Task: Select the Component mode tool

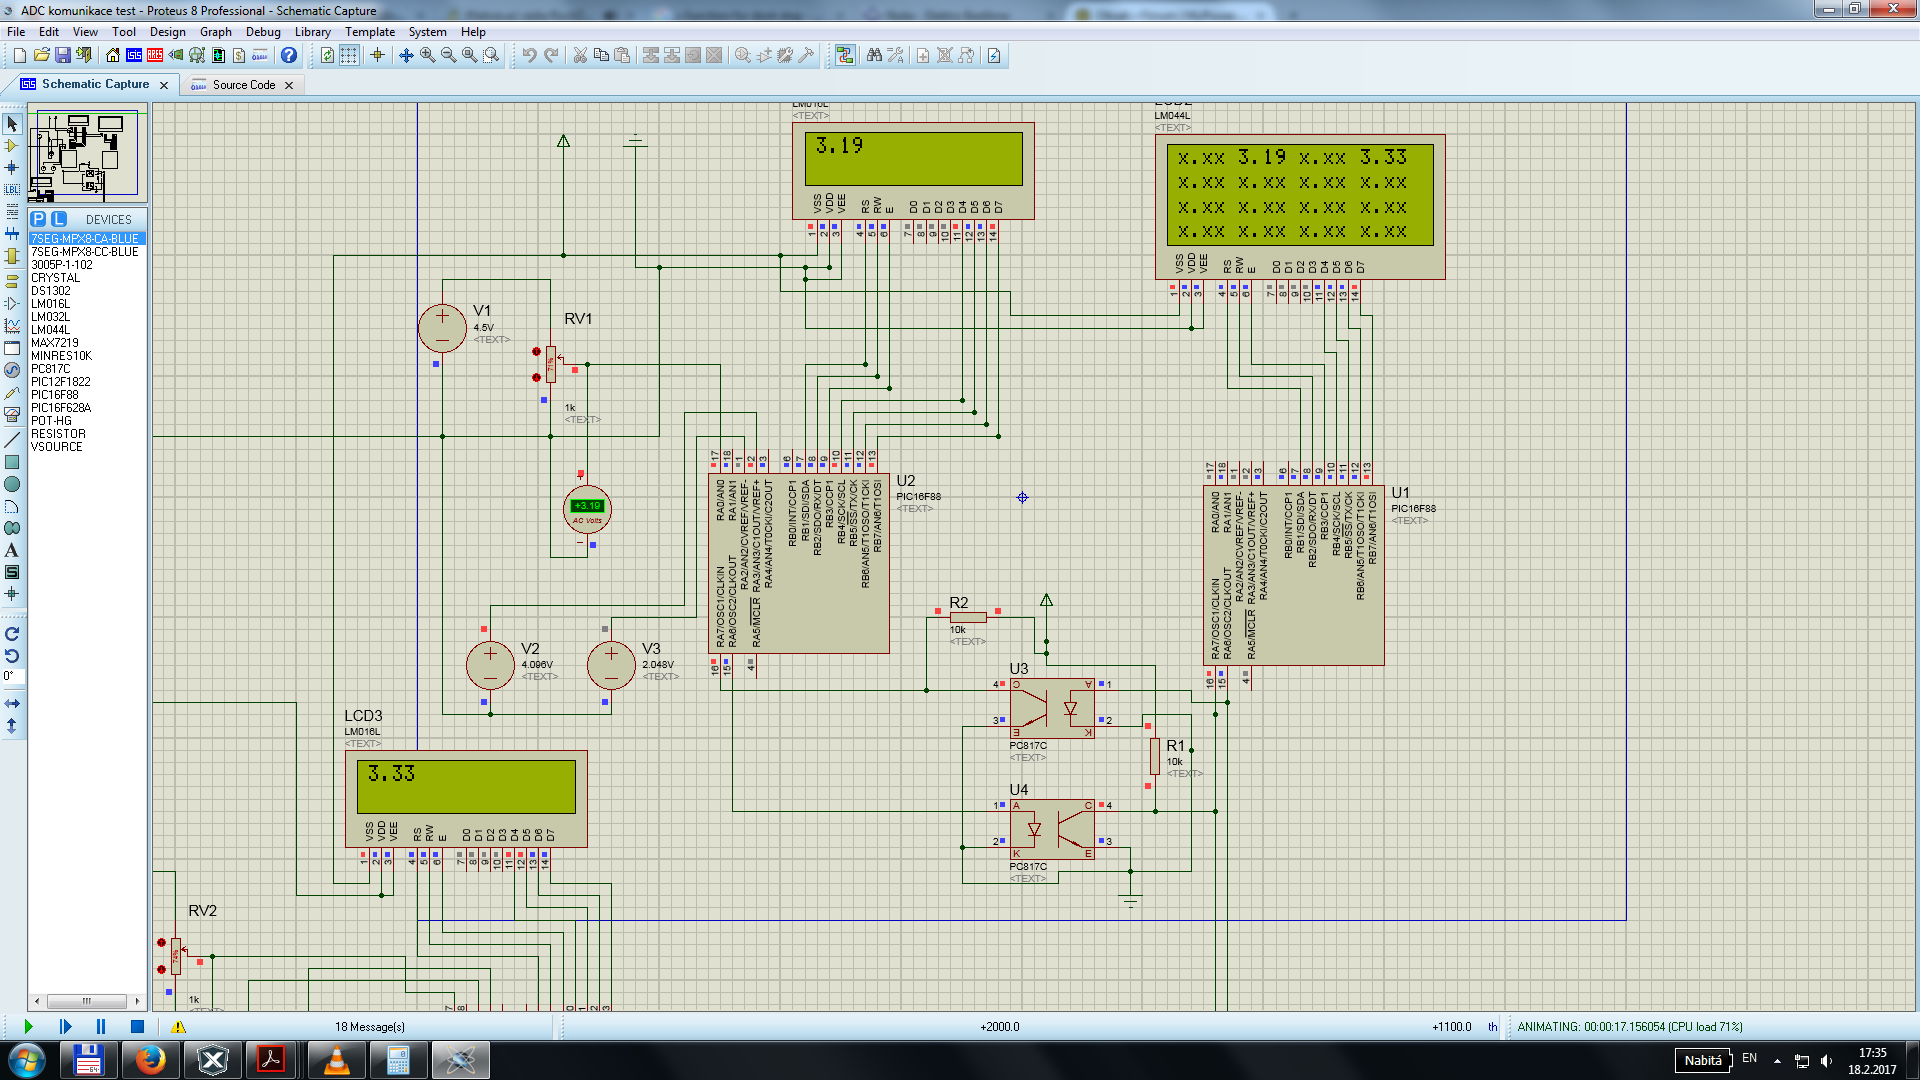Action: point(12,146)
